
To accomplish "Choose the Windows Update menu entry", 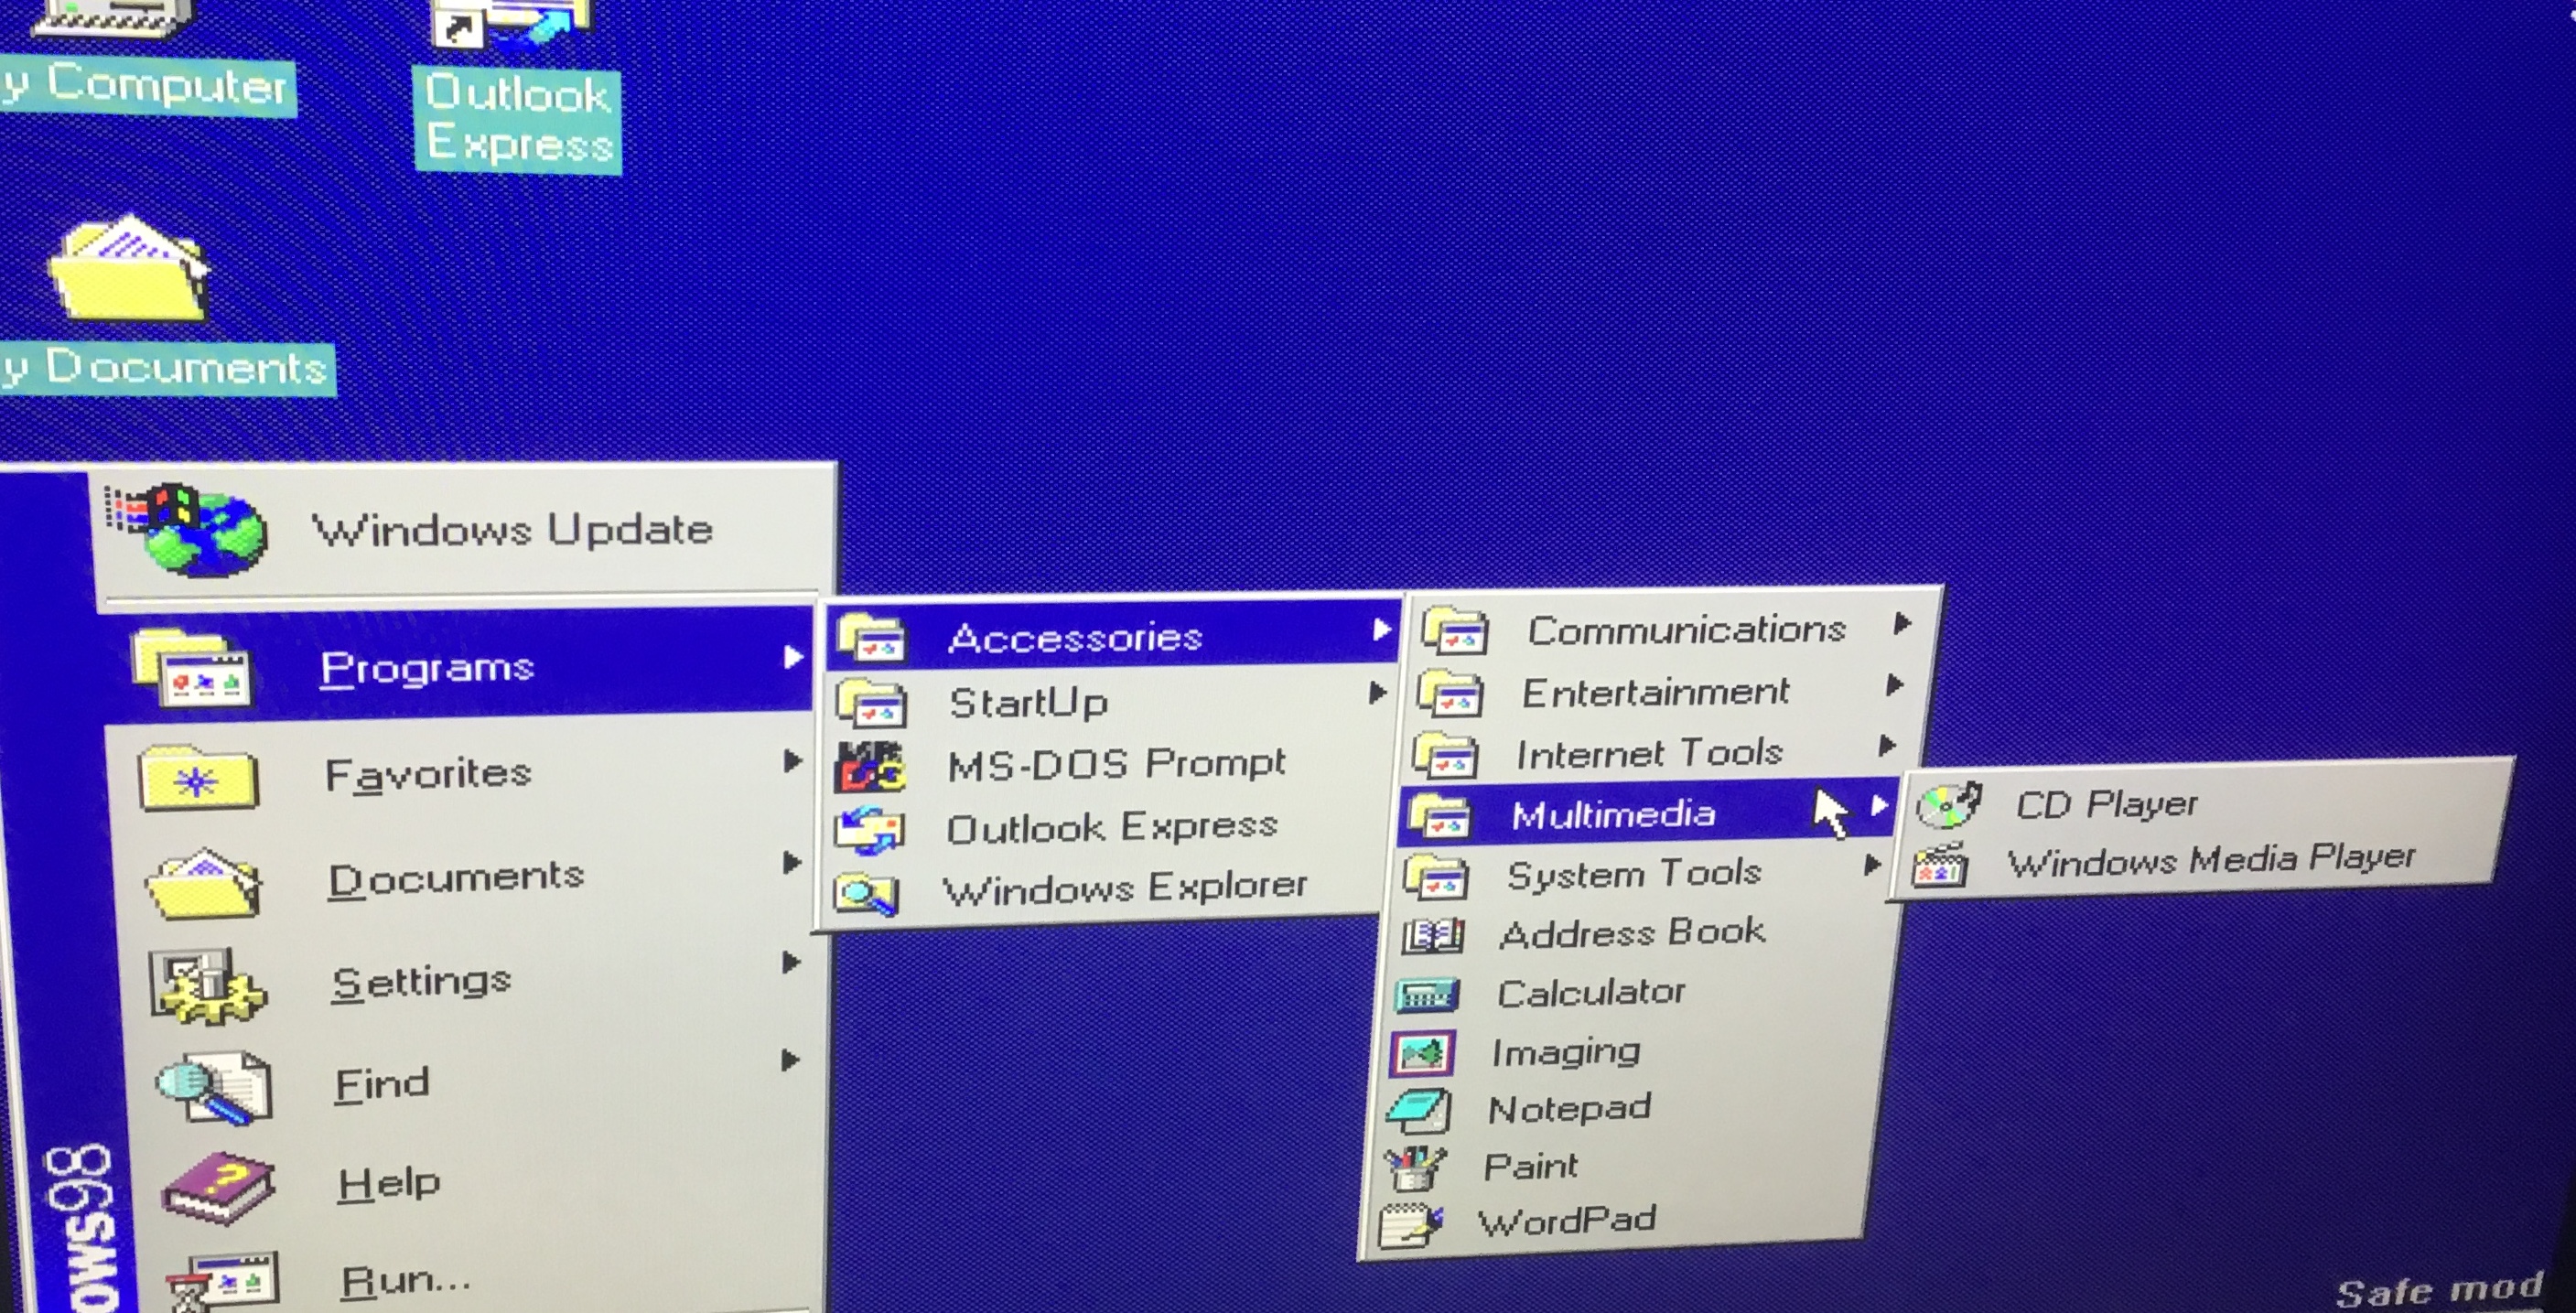I will [465, 530].
